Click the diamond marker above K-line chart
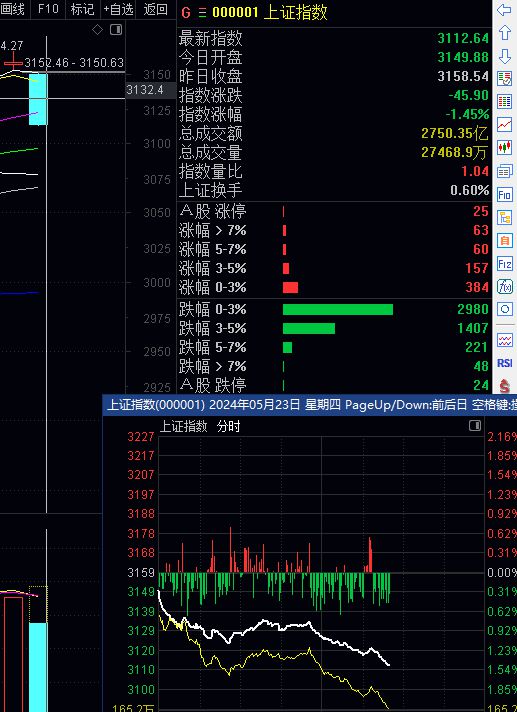This screenshot has height=712, width=517. point(98,30)
